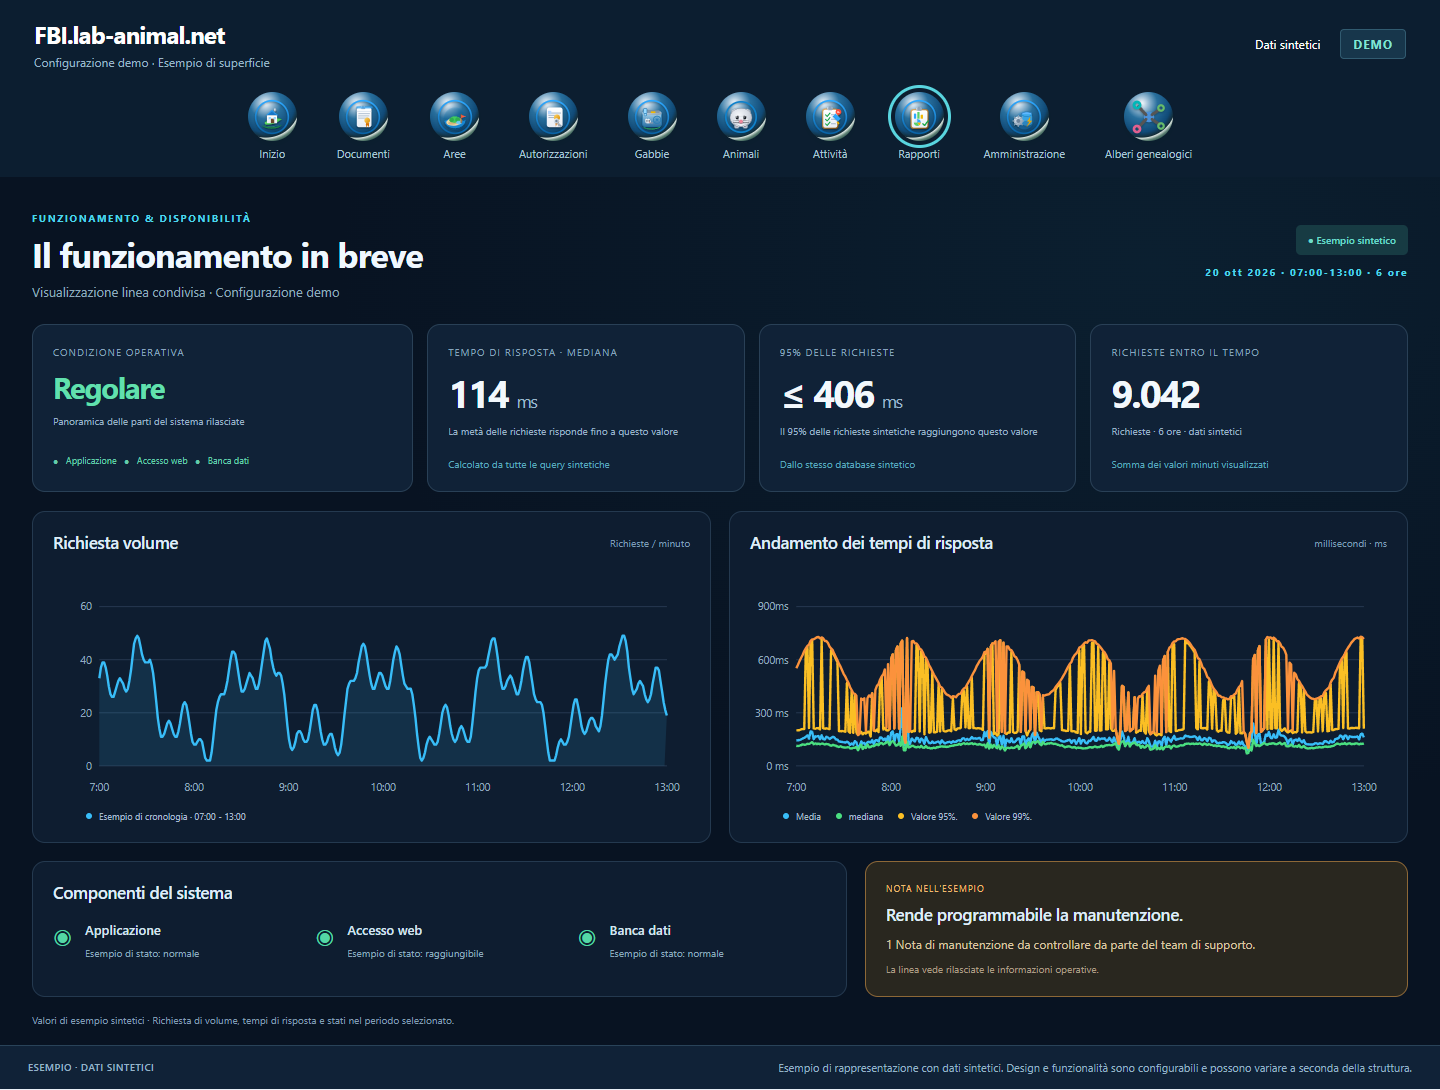Click the Banca dati chip in Condizione operativa card
The width and height of the screenshot is (1440, 1090).
click(x=223, y=461)
